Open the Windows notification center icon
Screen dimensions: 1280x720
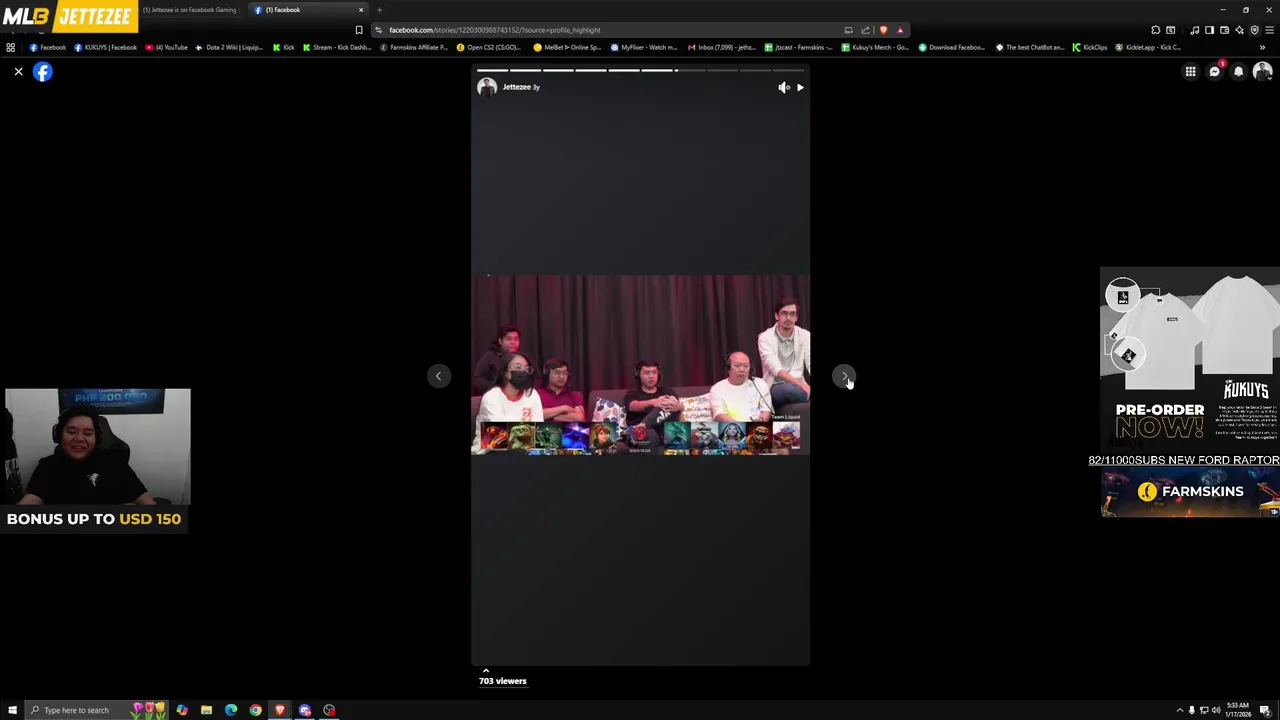pyautogui.click(x=1265, y=710)
